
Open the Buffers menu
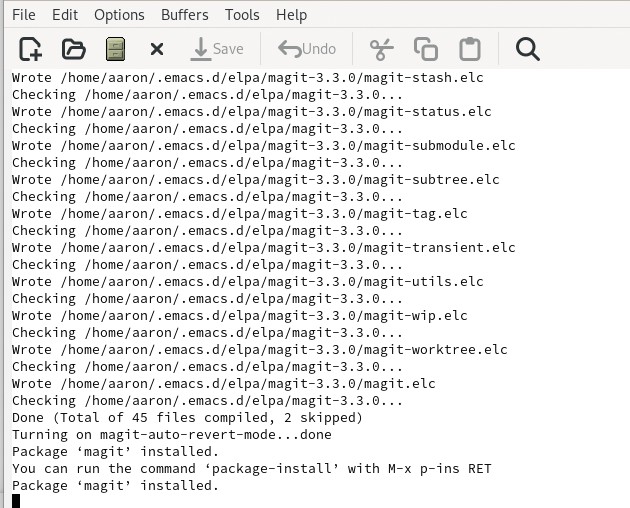pyautogui.click(x=185, y=15)
